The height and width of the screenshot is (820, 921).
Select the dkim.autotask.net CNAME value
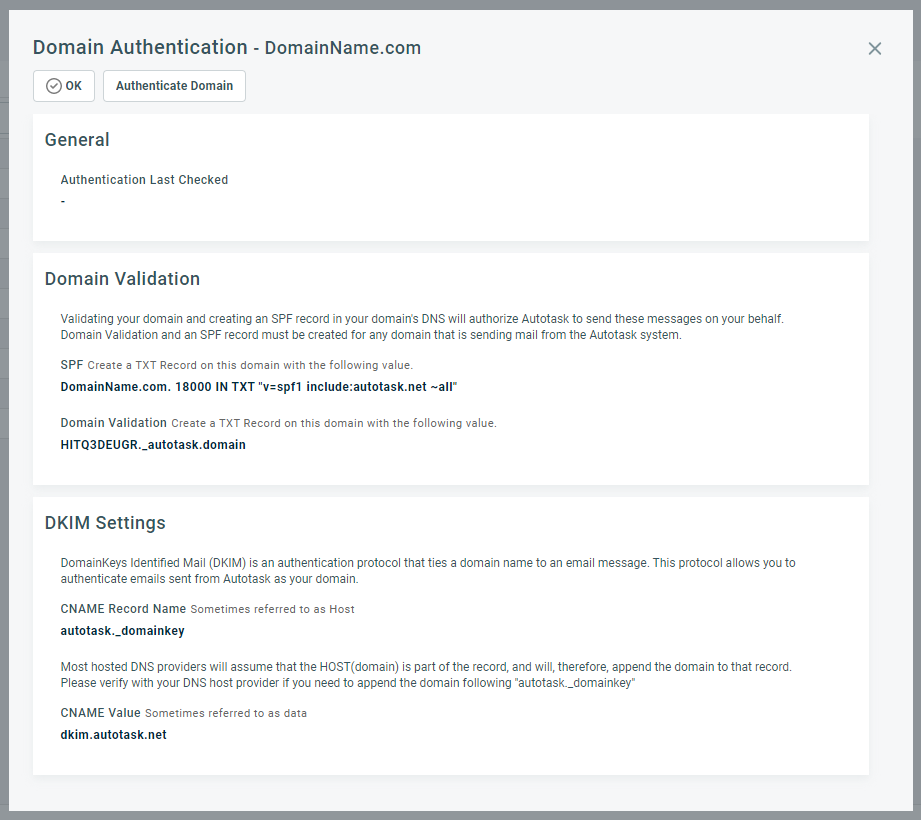tap(113, 735)
